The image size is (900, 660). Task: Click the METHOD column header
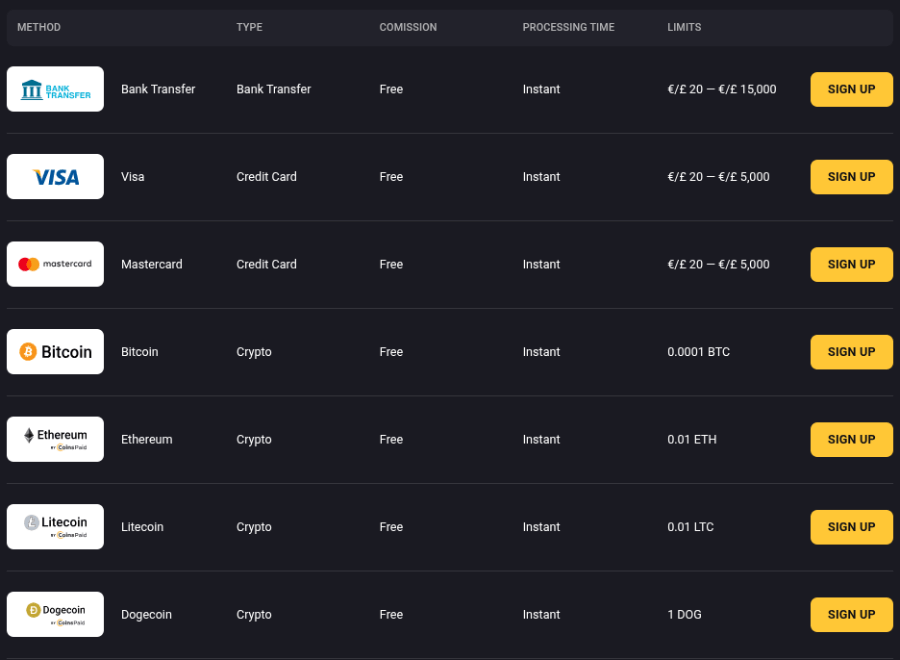39,27
